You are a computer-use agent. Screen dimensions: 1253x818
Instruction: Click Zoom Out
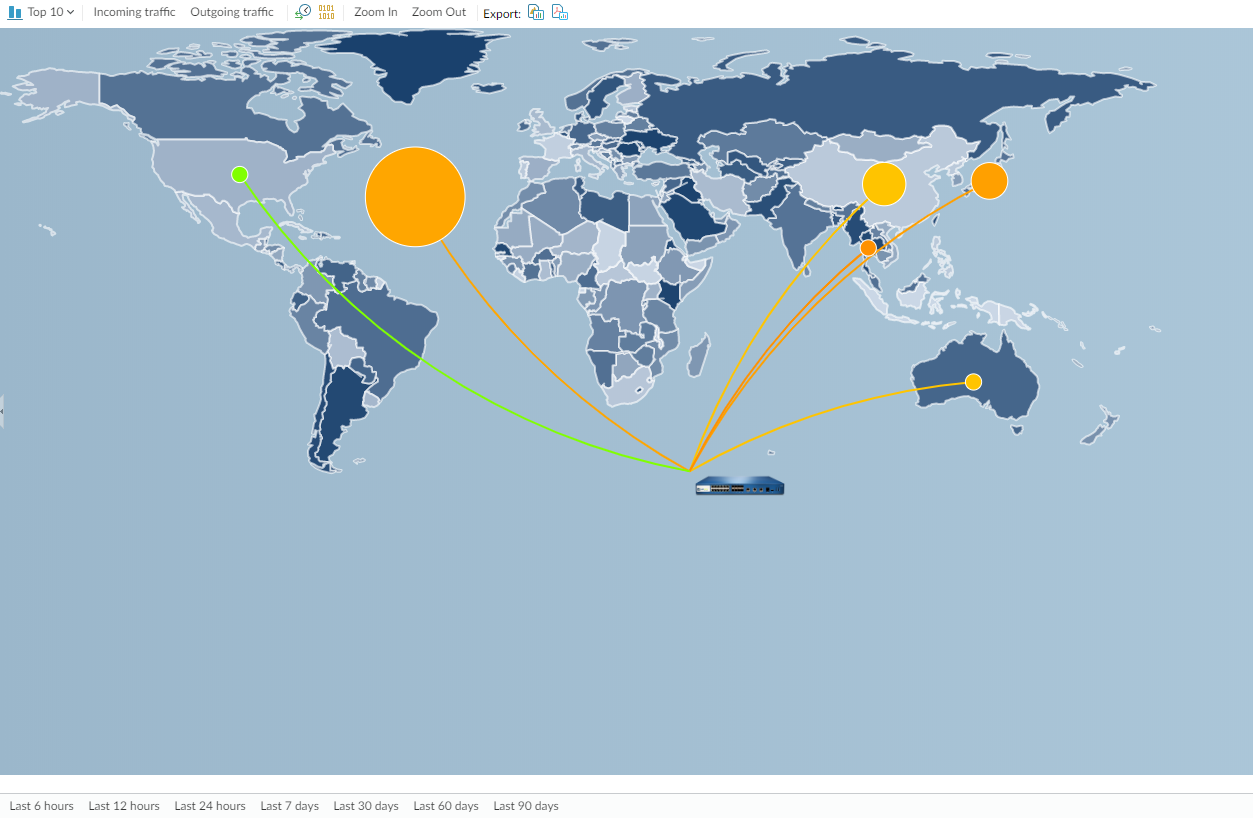click(439, 12)
